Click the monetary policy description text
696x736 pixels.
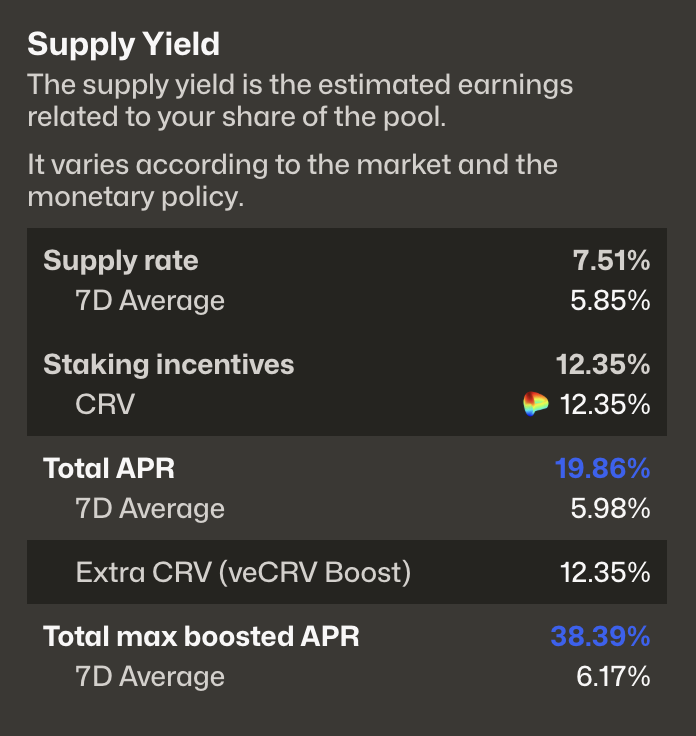292,180
